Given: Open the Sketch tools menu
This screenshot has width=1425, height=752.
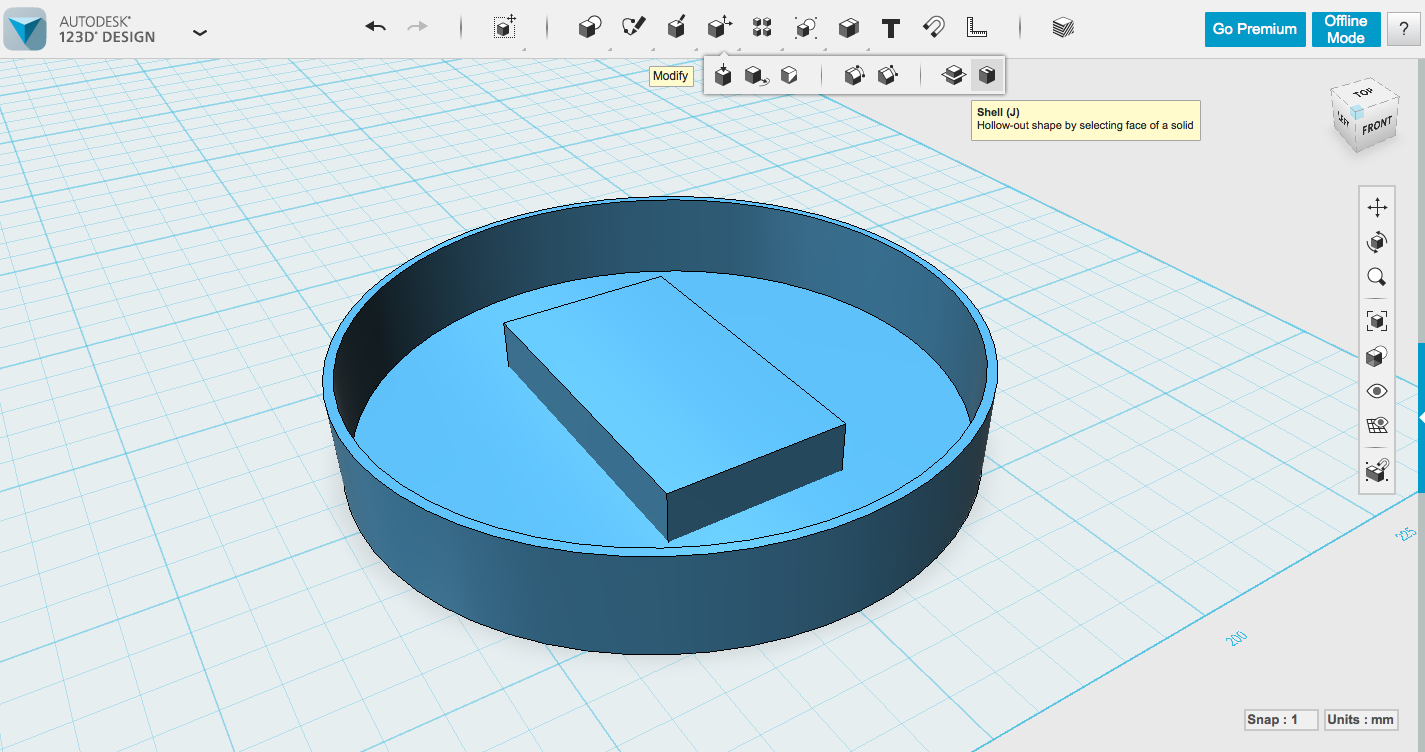Looking at the screenshot, I should point(633,28).
